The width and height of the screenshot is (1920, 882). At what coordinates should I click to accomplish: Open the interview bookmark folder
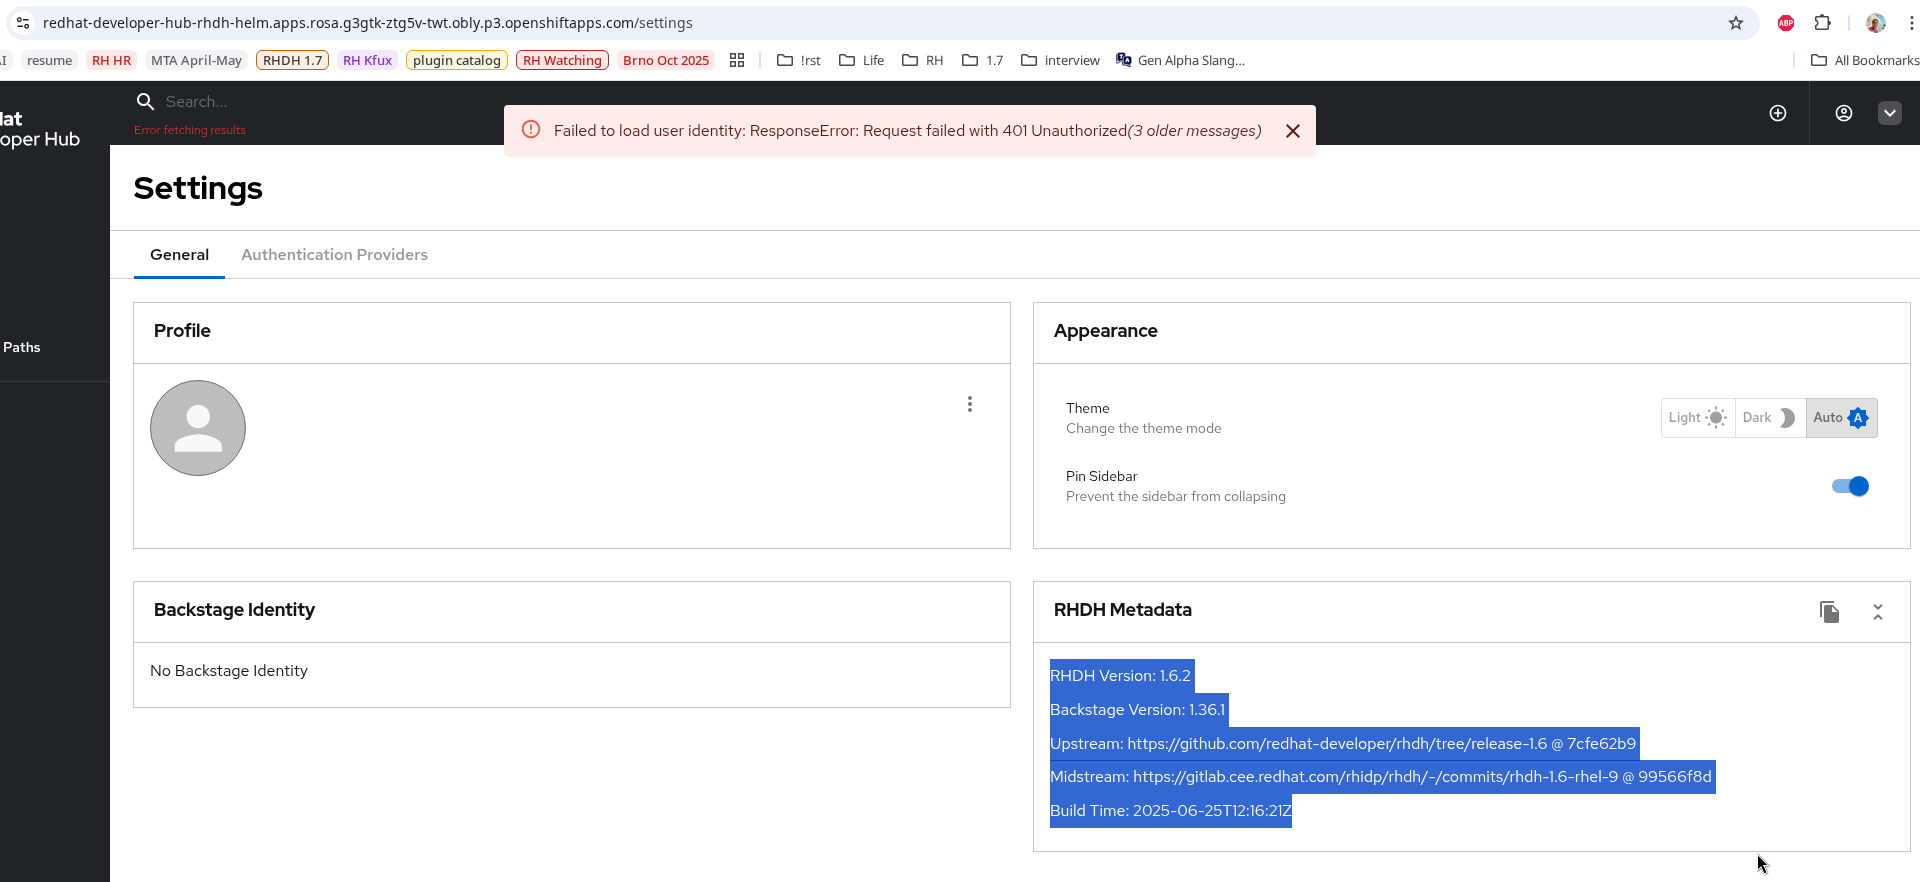(1061, 60)
